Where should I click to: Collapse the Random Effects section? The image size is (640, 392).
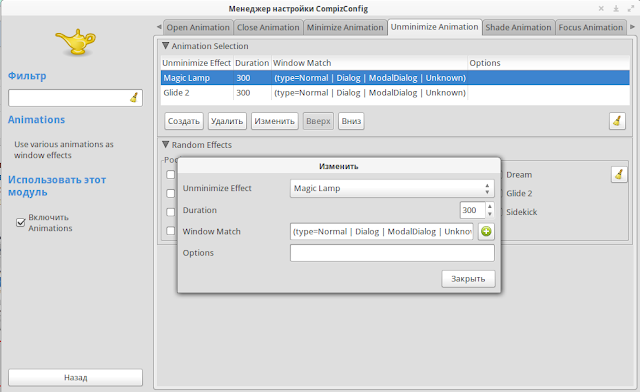coord(166,145)
